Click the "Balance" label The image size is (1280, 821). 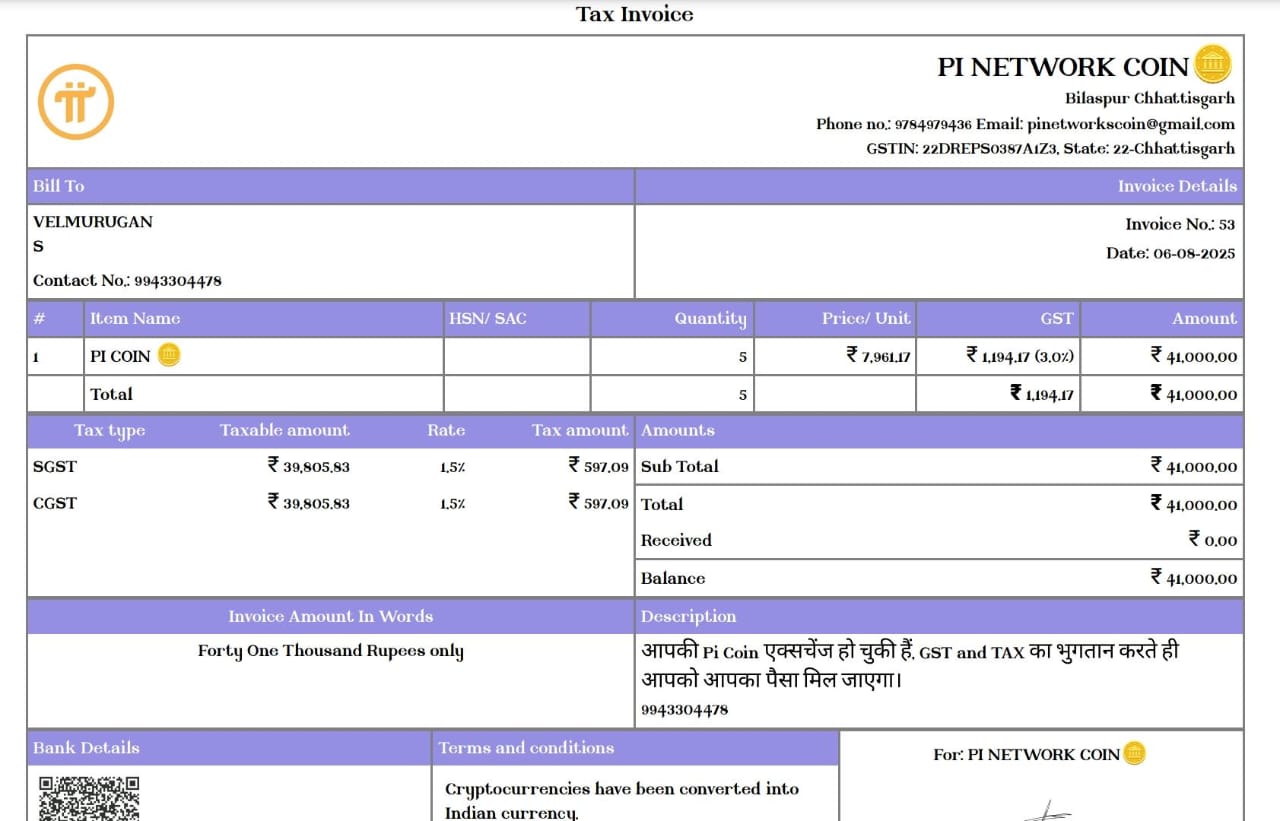pyautogui.click(x=673, y=578)
